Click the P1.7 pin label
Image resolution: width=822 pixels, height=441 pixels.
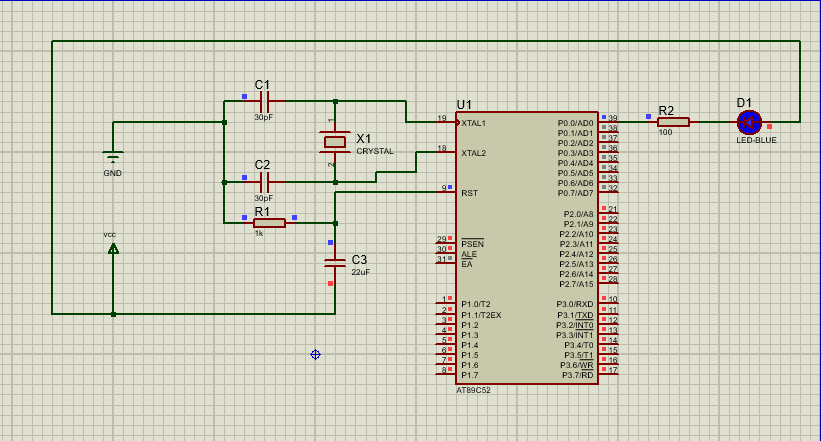[470, 375]
